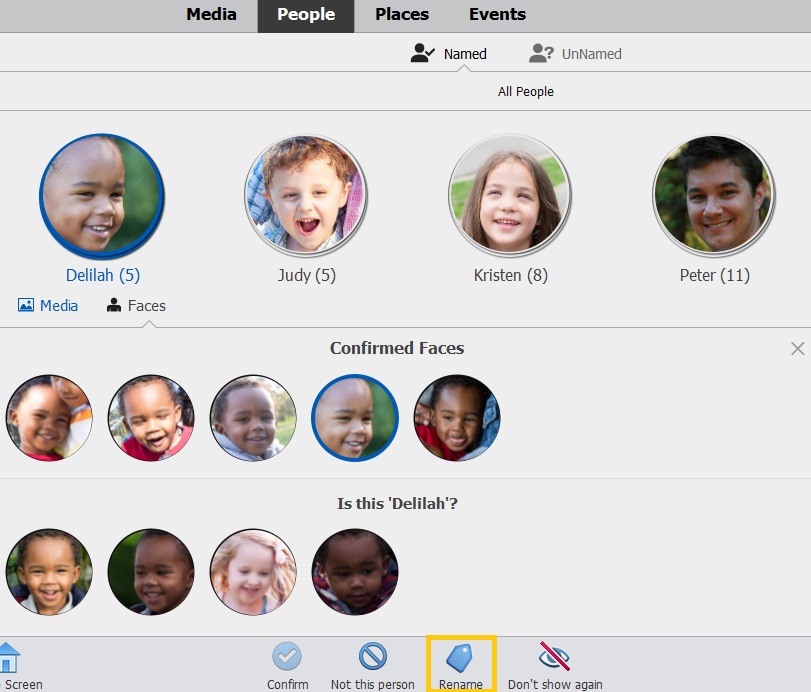Click the Don't show again eye icon
The width and height of the screenshot is (811, 692).
[554, 655]
